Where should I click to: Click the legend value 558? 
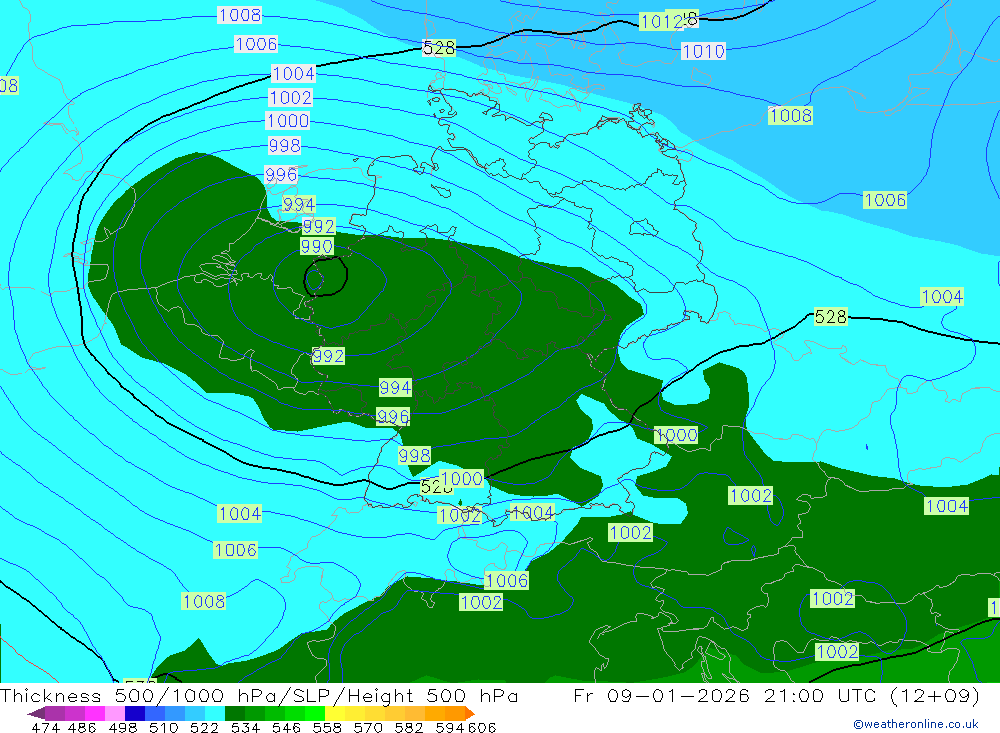[x=327, y=727]
